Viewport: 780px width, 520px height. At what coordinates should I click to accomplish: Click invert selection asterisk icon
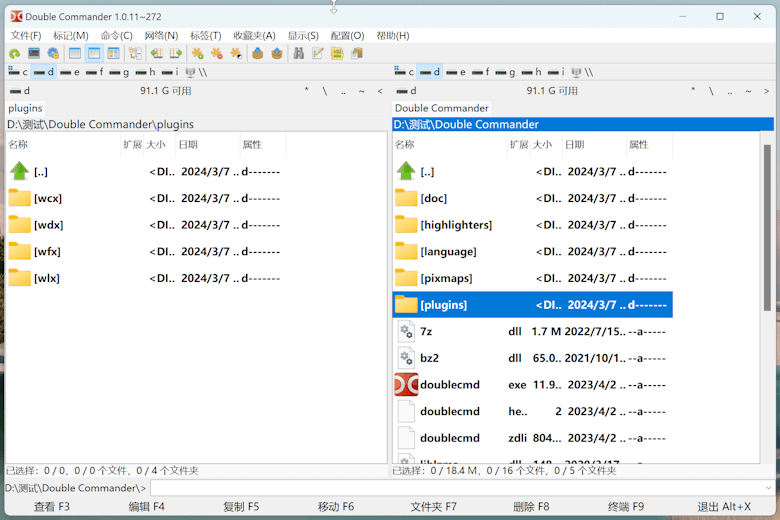click(x=236, y=53)
